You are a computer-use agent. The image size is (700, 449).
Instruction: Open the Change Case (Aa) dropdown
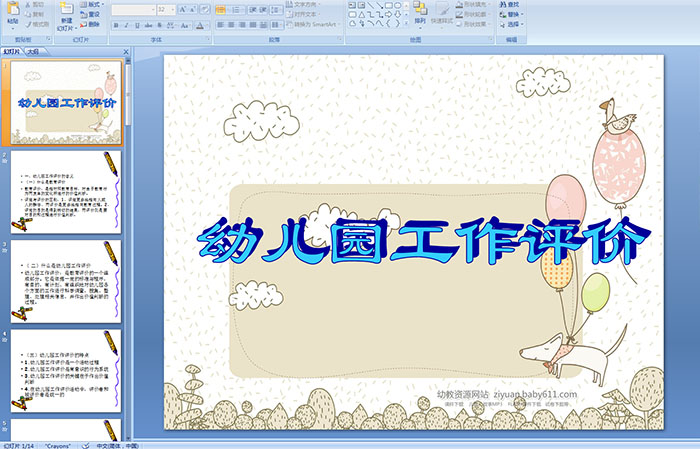(x=185, y=25)
